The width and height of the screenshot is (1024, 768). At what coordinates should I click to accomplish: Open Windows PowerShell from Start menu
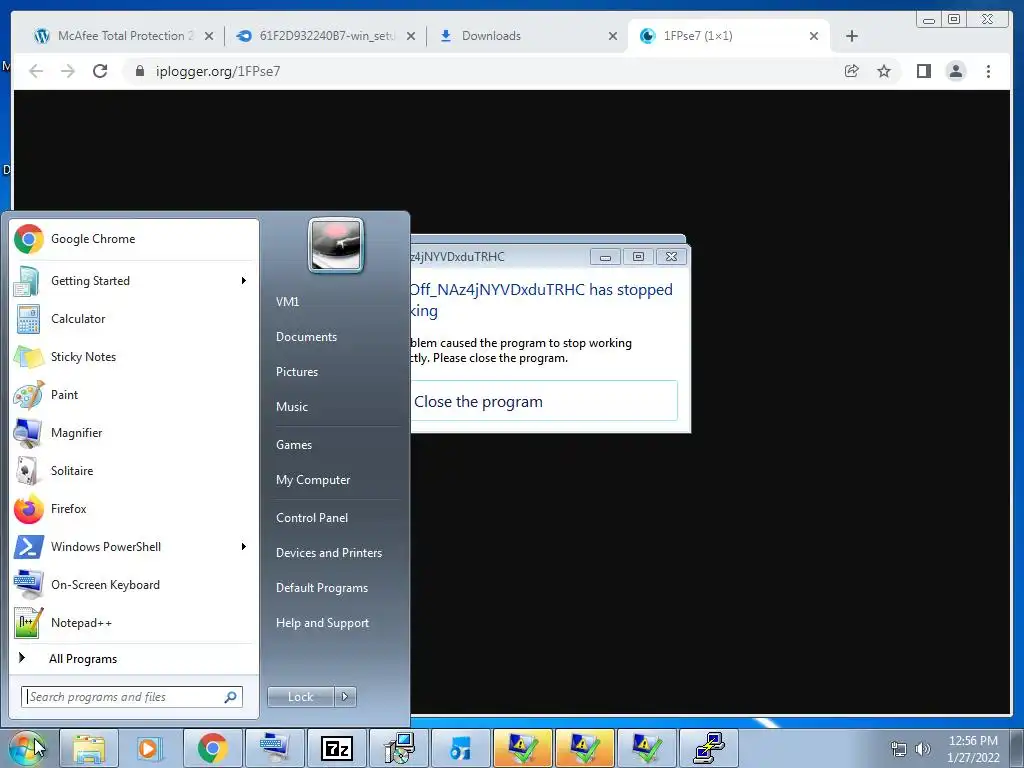coord(134,547)
